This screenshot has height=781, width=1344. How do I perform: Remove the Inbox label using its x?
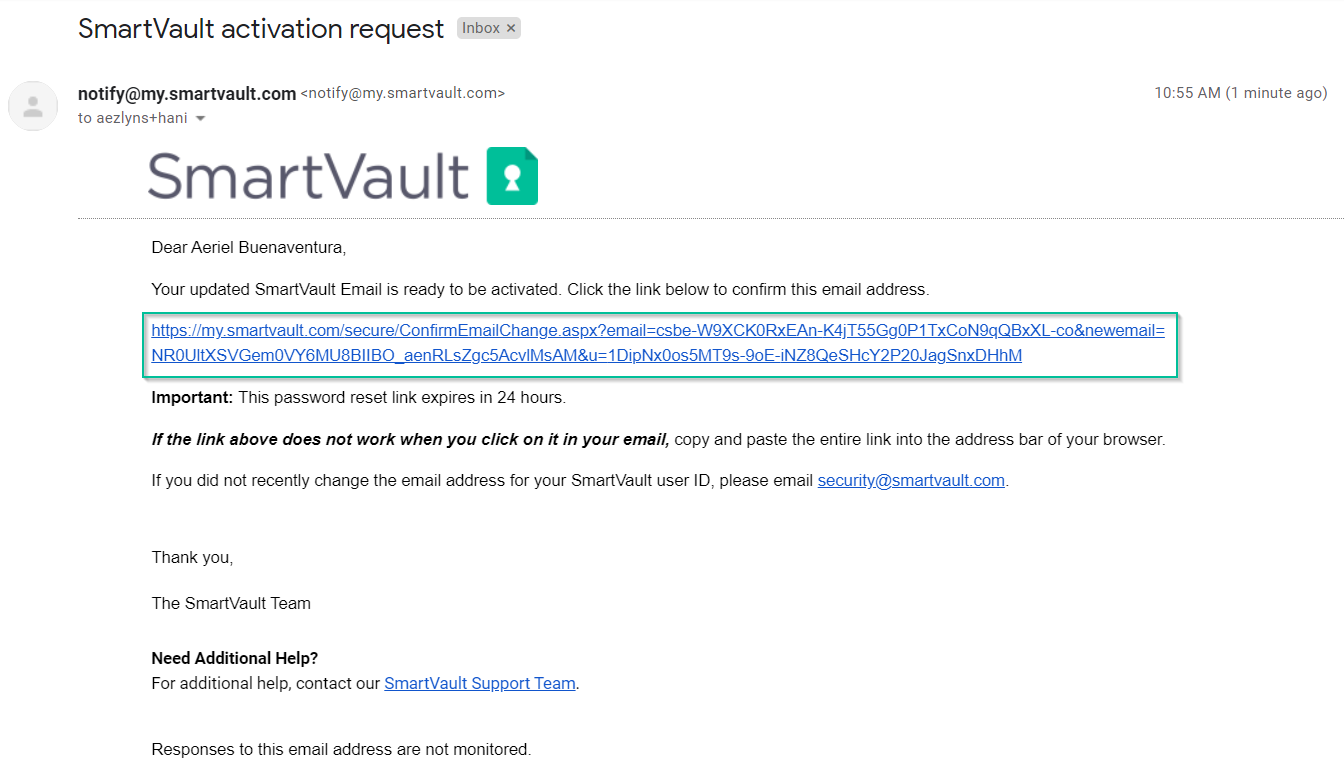click(x=511, y=29)
